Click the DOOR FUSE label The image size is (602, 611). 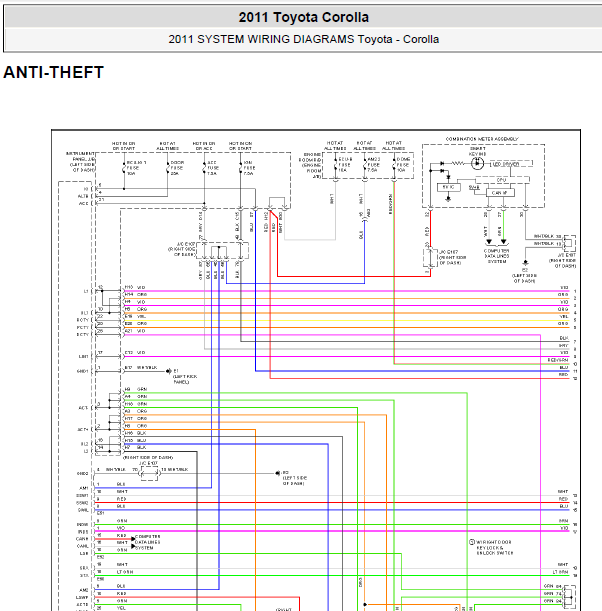(x=177, y=168)
